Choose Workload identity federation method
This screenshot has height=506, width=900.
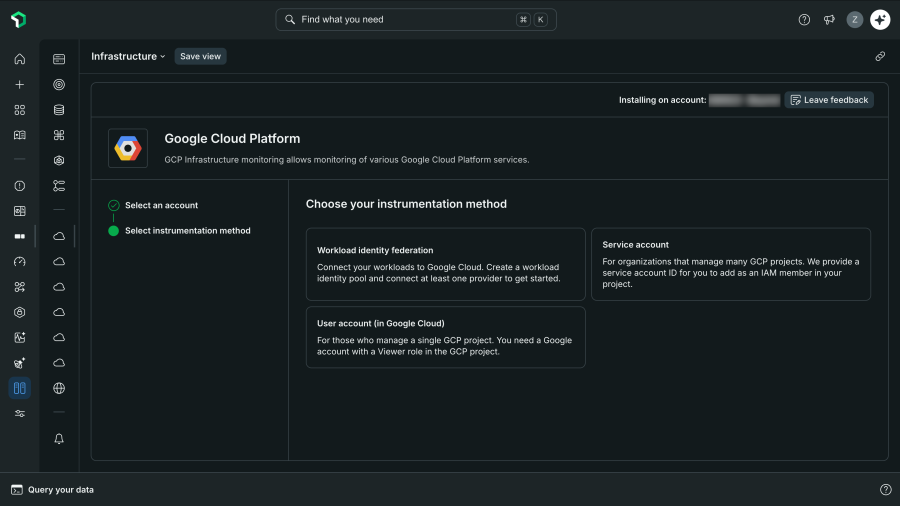pos(445,264)
